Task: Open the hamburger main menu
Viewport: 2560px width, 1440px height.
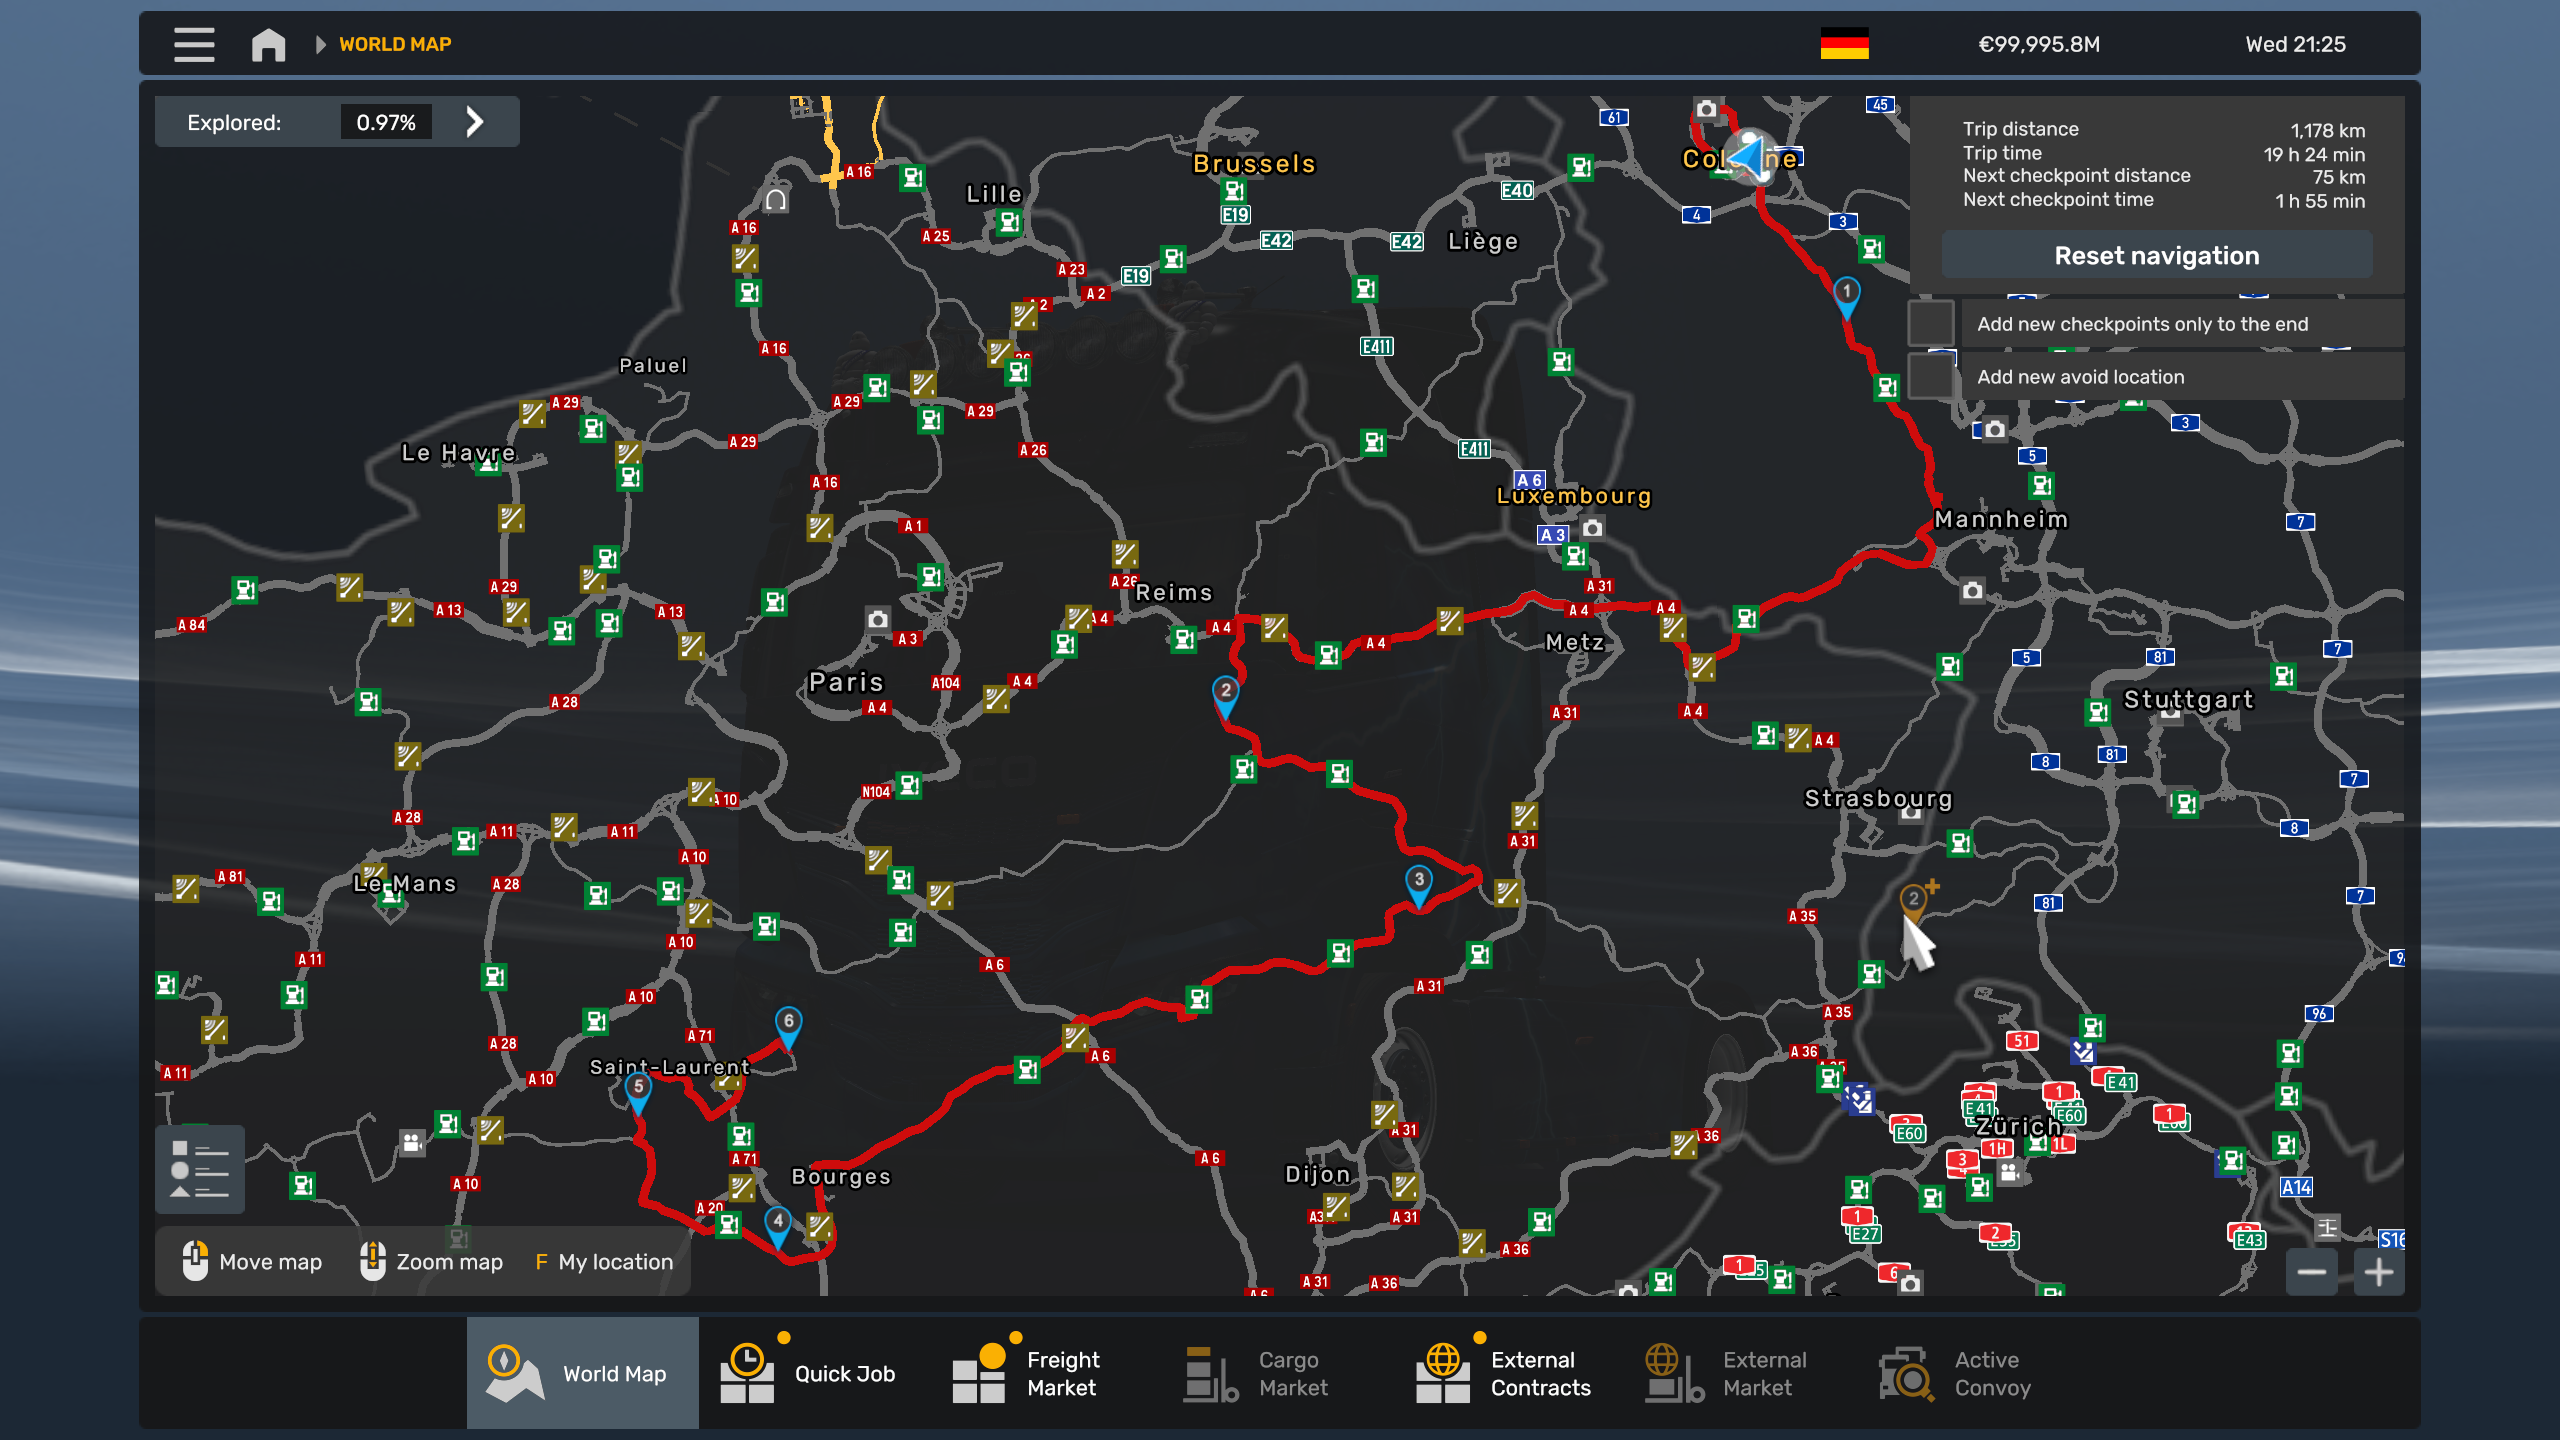Action: (194, 44)
